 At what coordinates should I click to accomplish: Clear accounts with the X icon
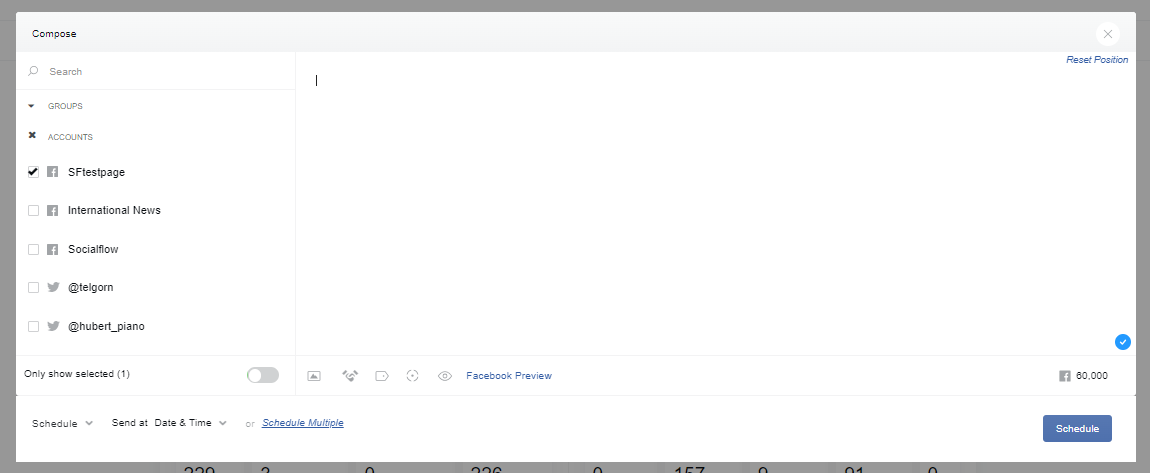[32, 136]
